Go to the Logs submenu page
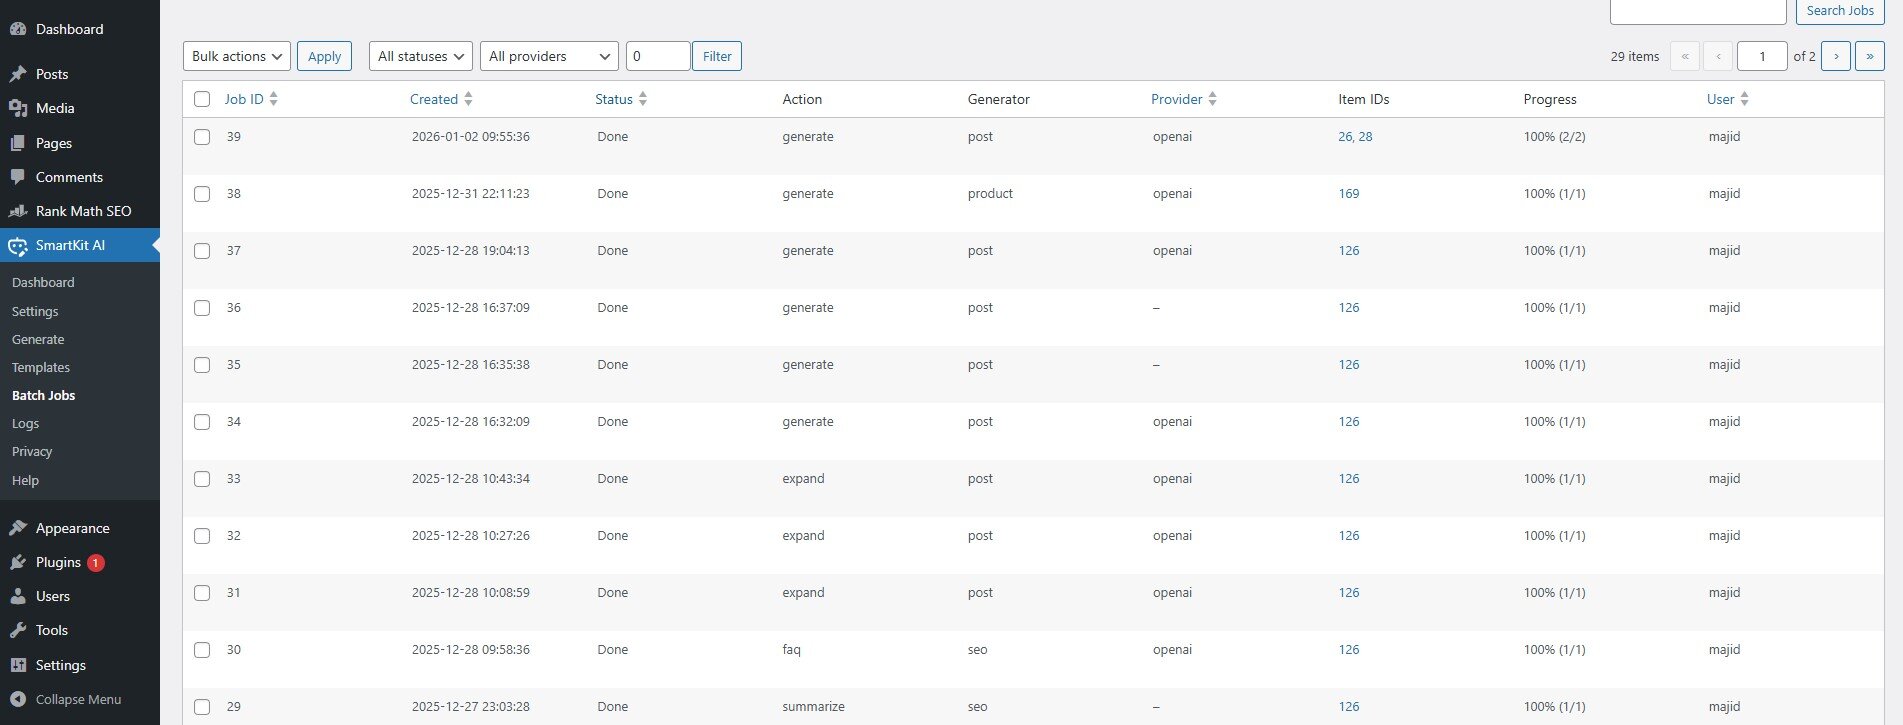The width and height of the screenshot is (1903, 725). [26, 423]
